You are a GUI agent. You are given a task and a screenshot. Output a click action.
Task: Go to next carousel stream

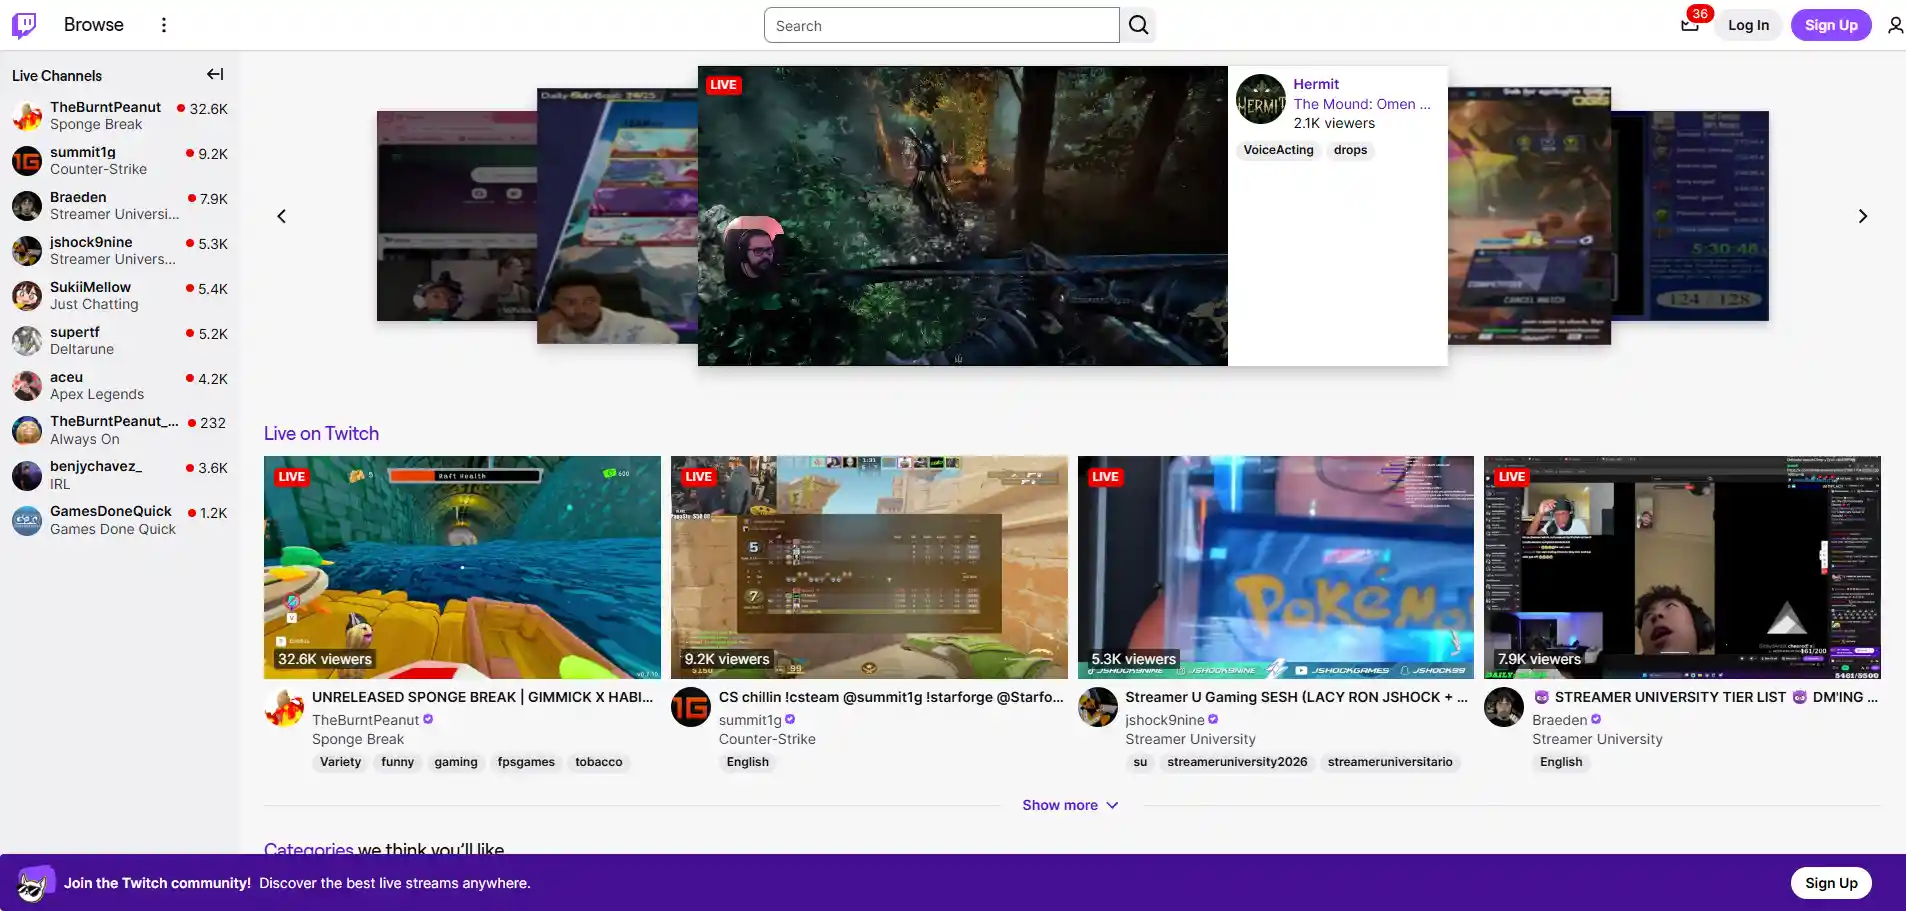(x=1862, y=216)
